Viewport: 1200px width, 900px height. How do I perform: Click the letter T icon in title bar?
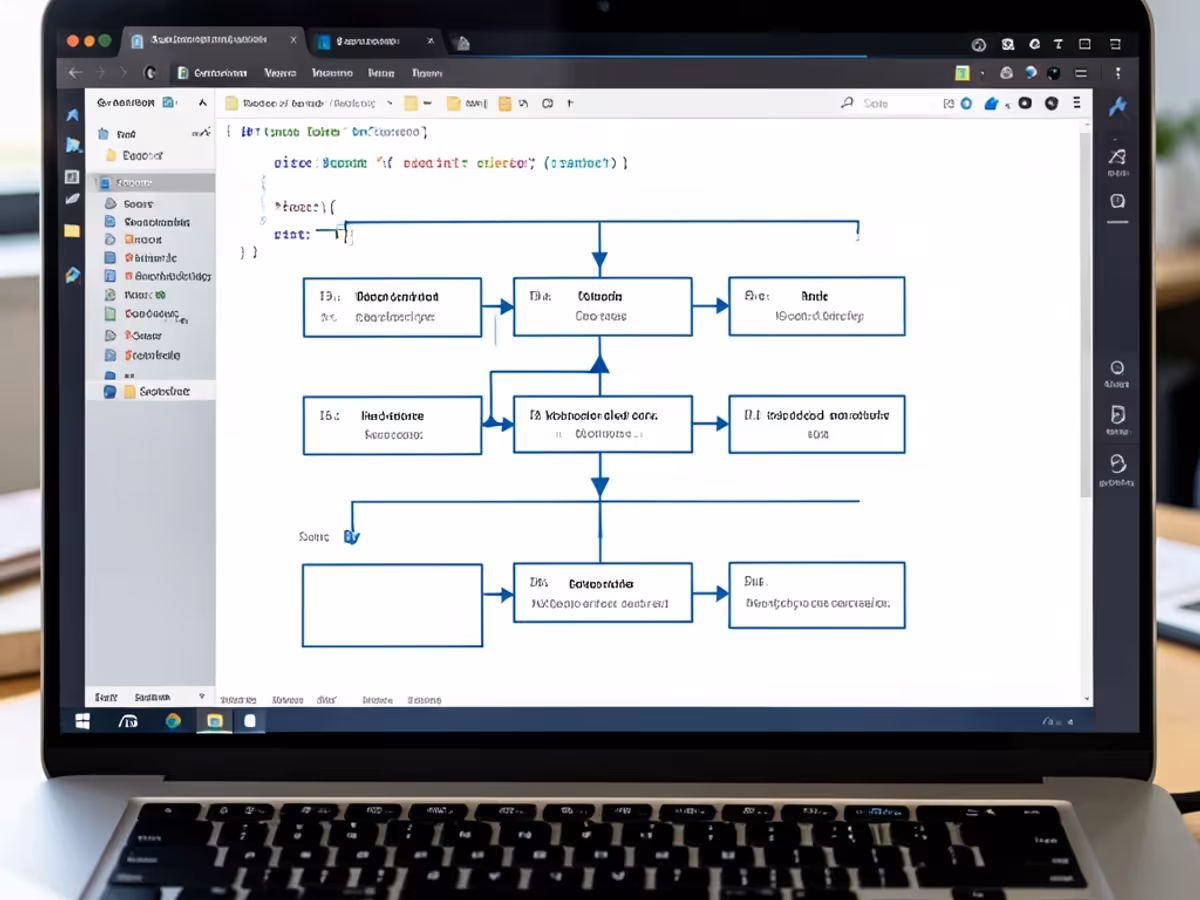pyautogui.click(x=1057, y=44)
